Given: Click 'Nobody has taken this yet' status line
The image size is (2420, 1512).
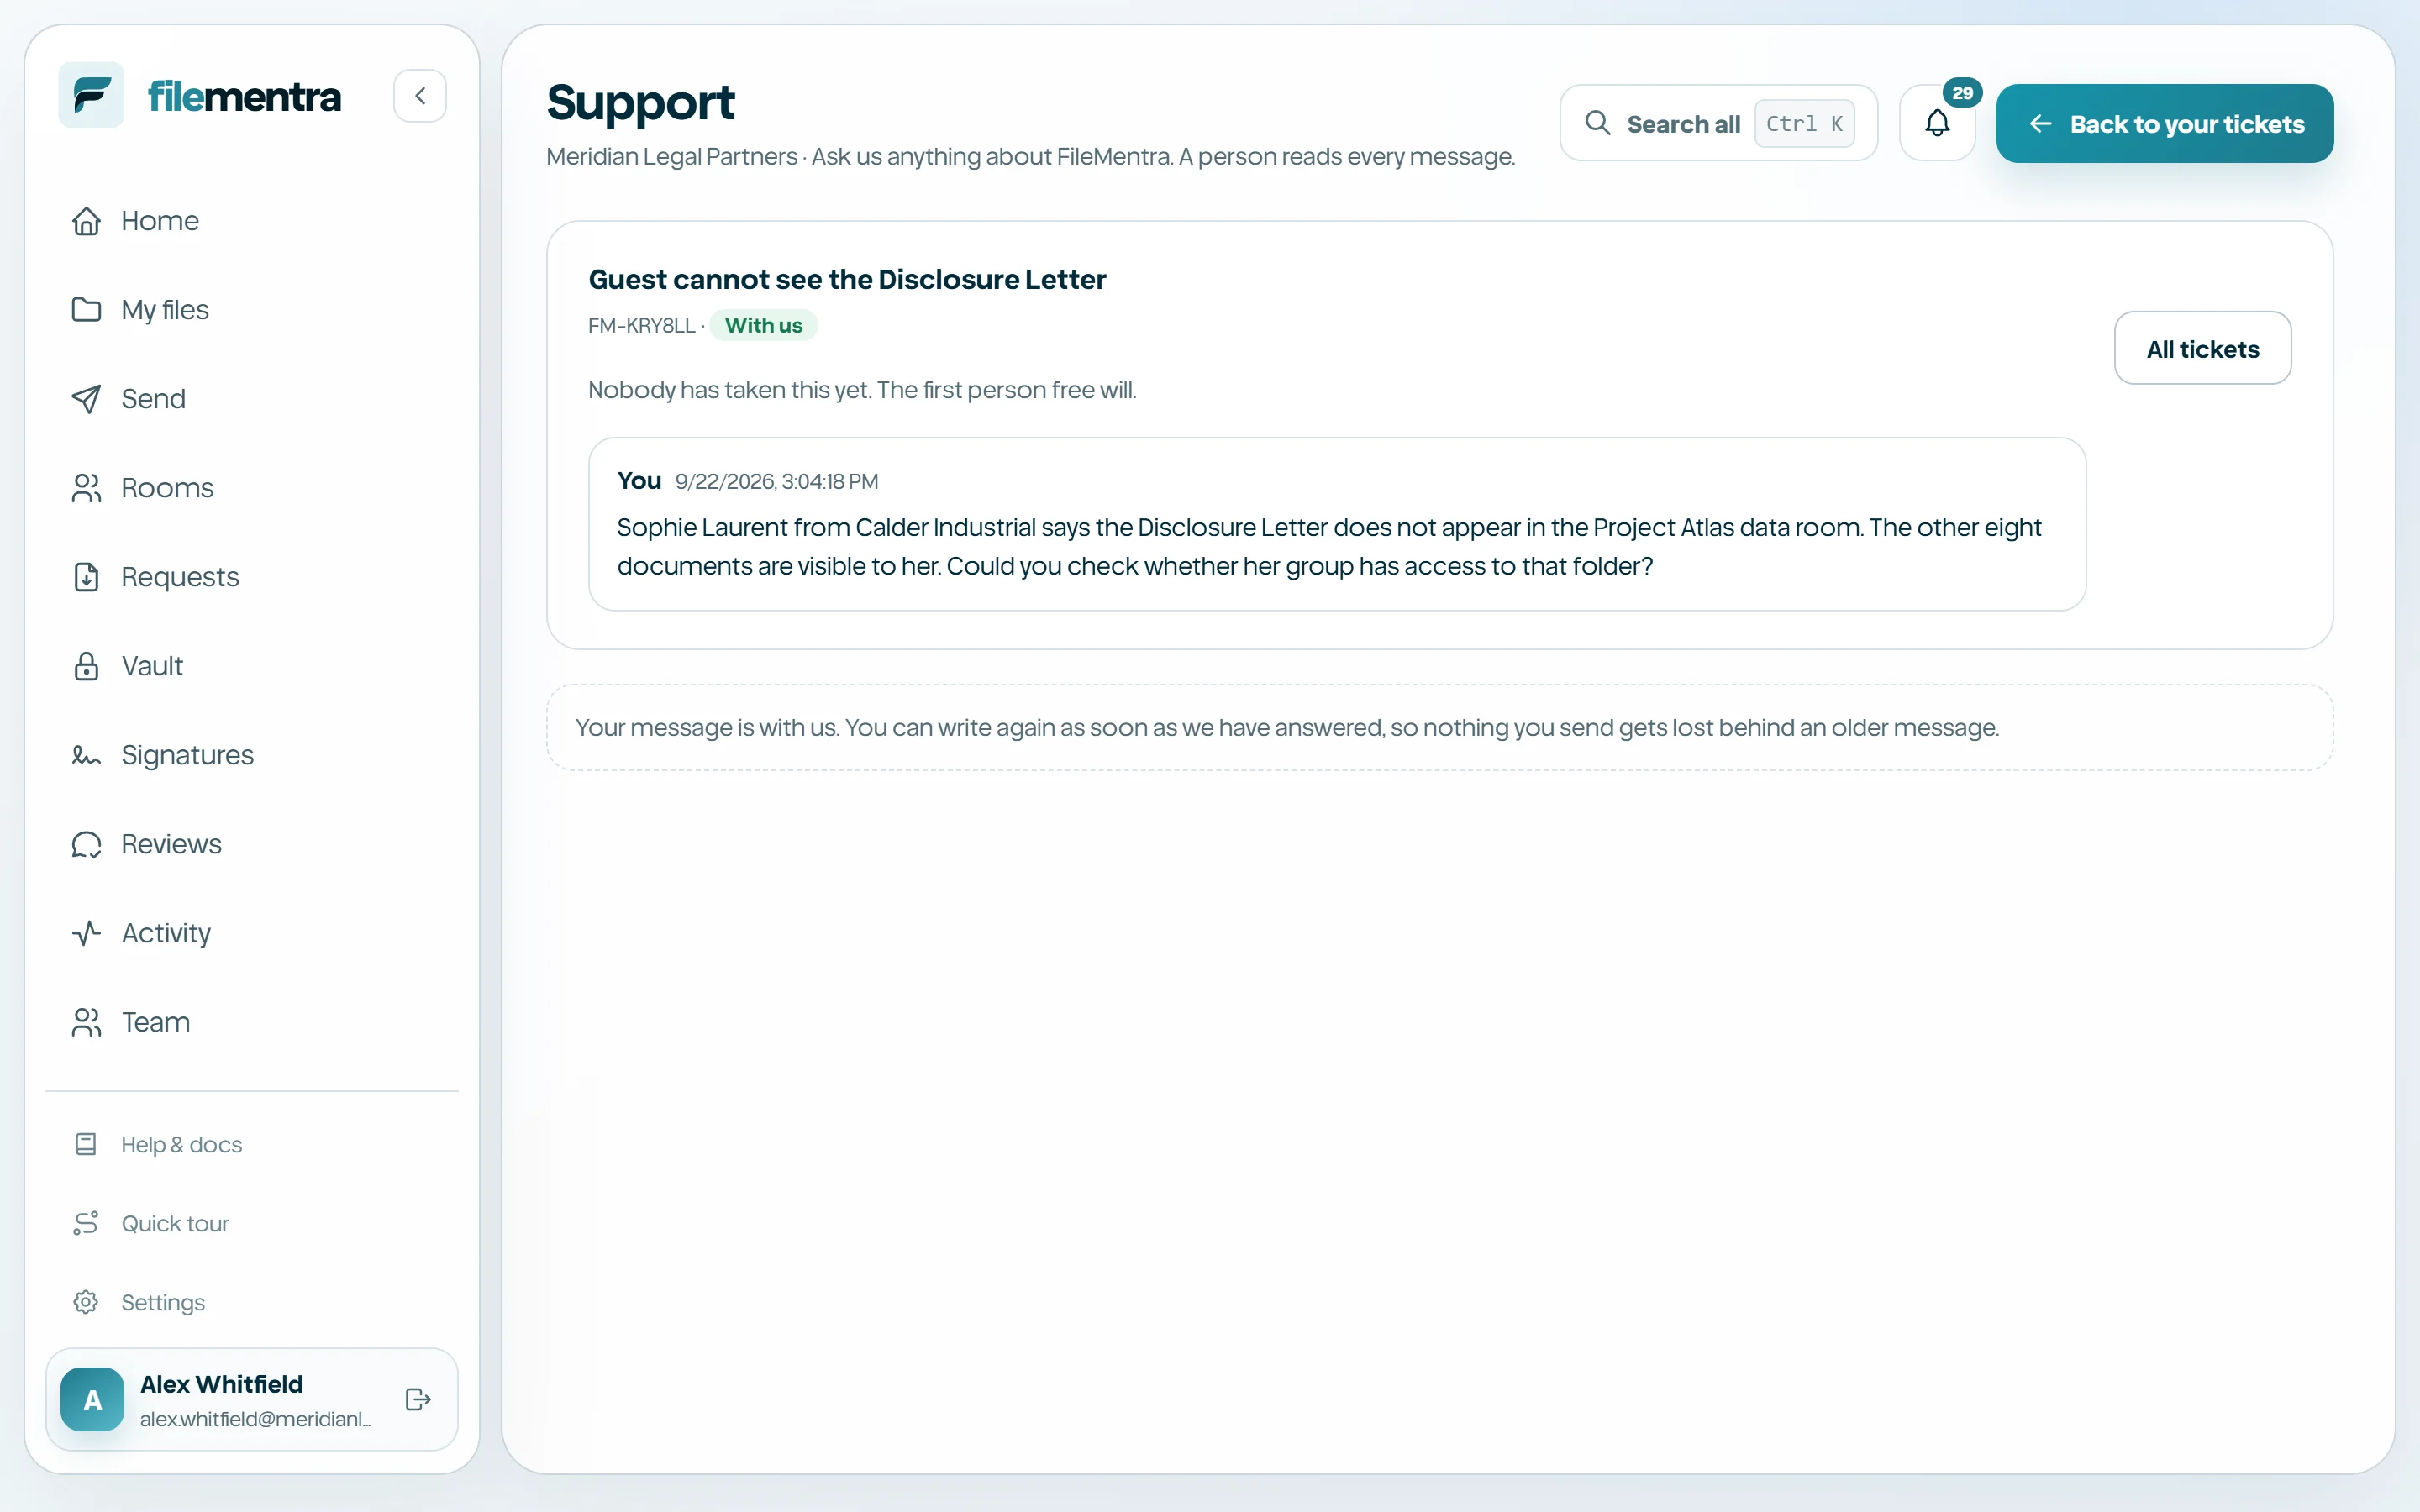Looking at the screenshot, I should [862, 390].
